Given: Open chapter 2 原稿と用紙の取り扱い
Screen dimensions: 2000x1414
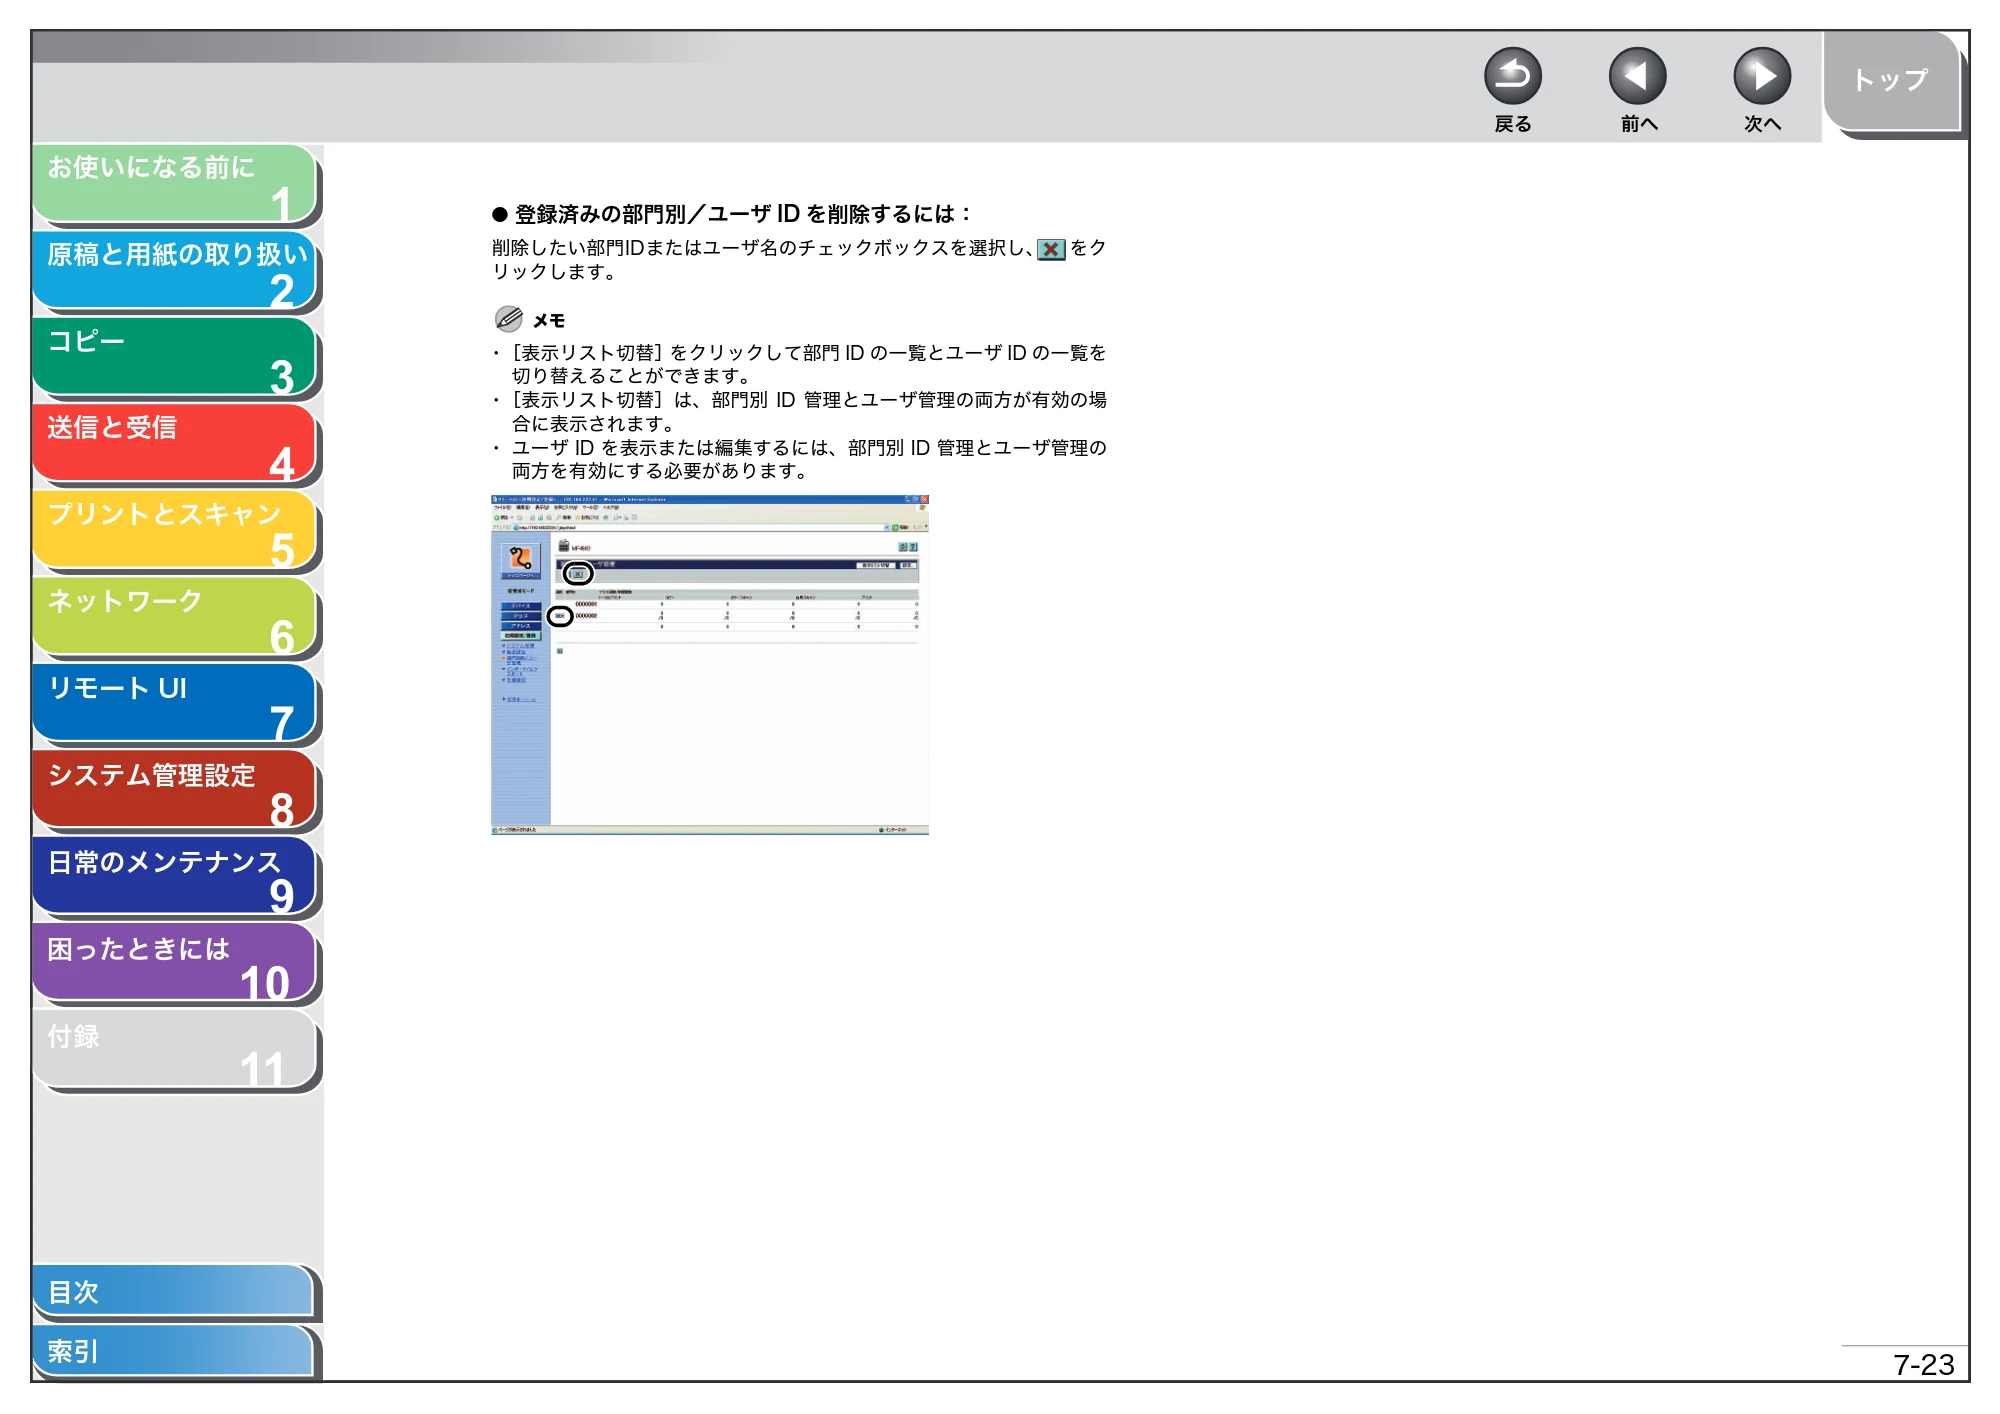Looking at the screenshot, I should 175,271.
